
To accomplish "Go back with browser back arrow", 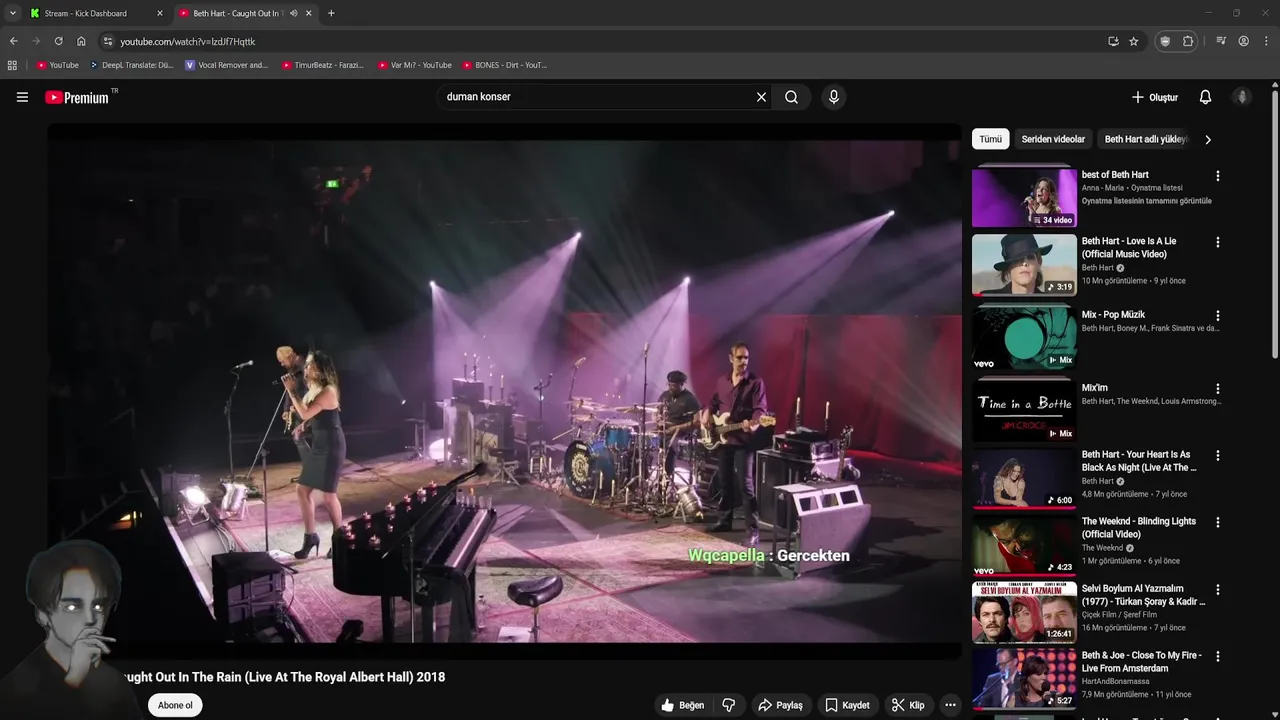I will 13,41.
